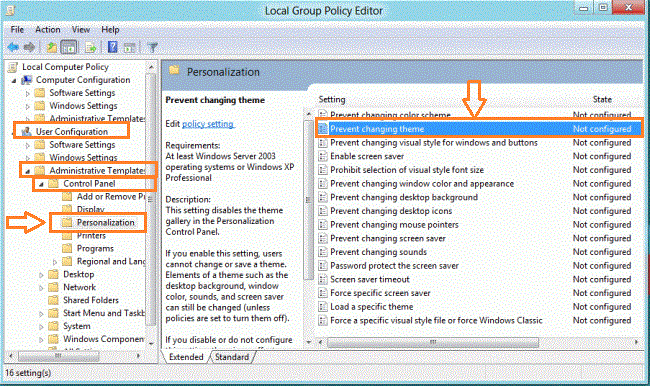This screenshot has height=386, width=650.
Task: Click the tree pane vertical scrollbar
Action: pos(151,200)
